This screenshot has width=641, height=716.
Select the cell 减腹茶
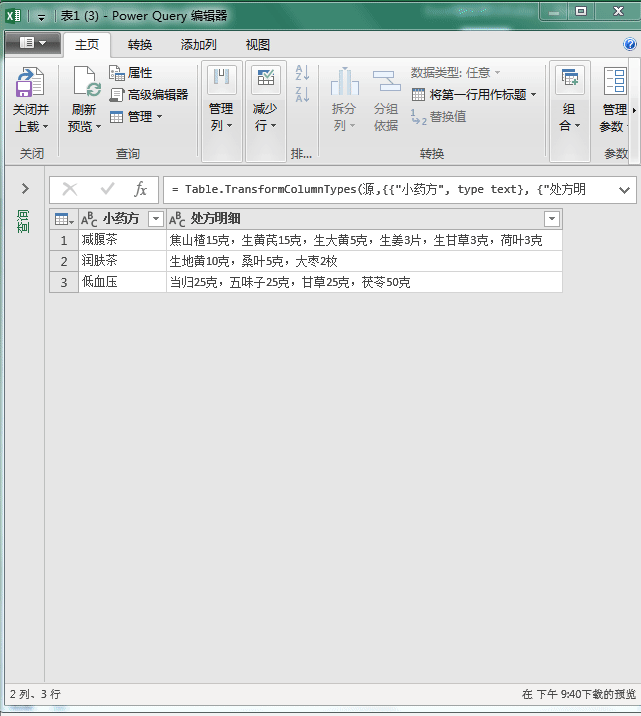tap(123, 240)
